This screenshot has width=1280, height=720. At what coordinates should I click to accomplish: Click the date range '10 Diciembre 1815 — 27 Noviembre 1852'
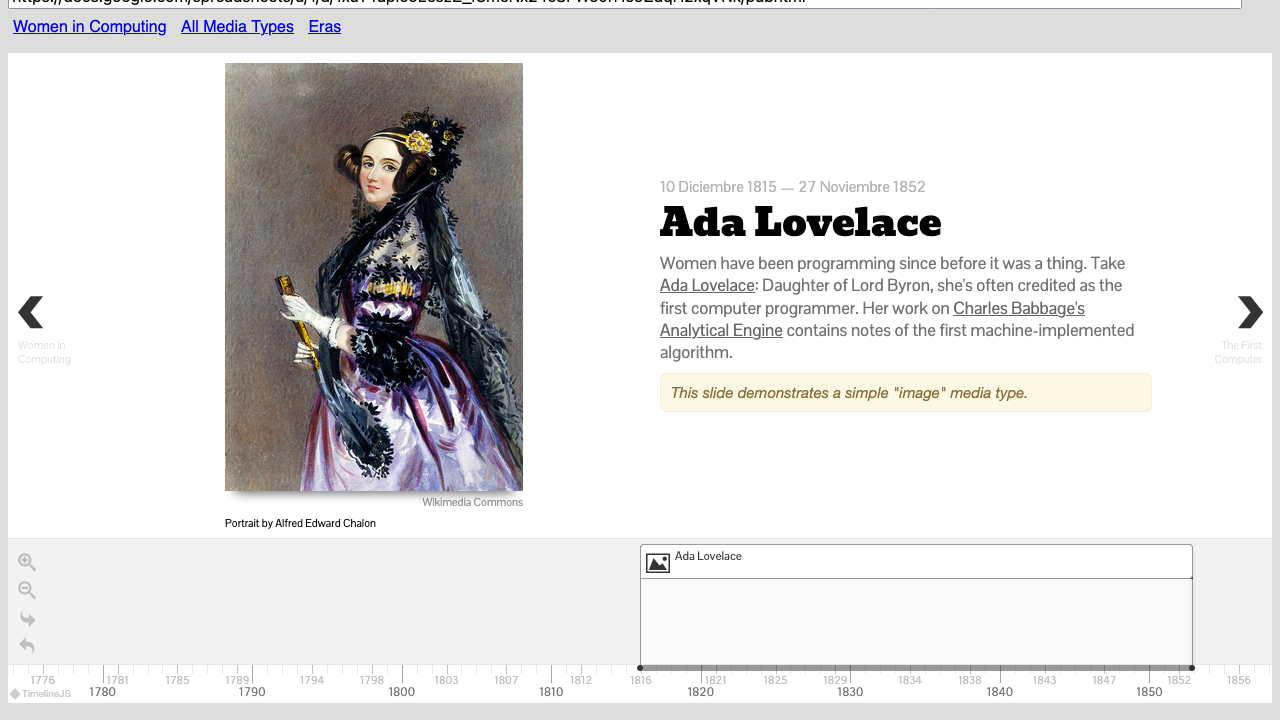tap(792, 187)
